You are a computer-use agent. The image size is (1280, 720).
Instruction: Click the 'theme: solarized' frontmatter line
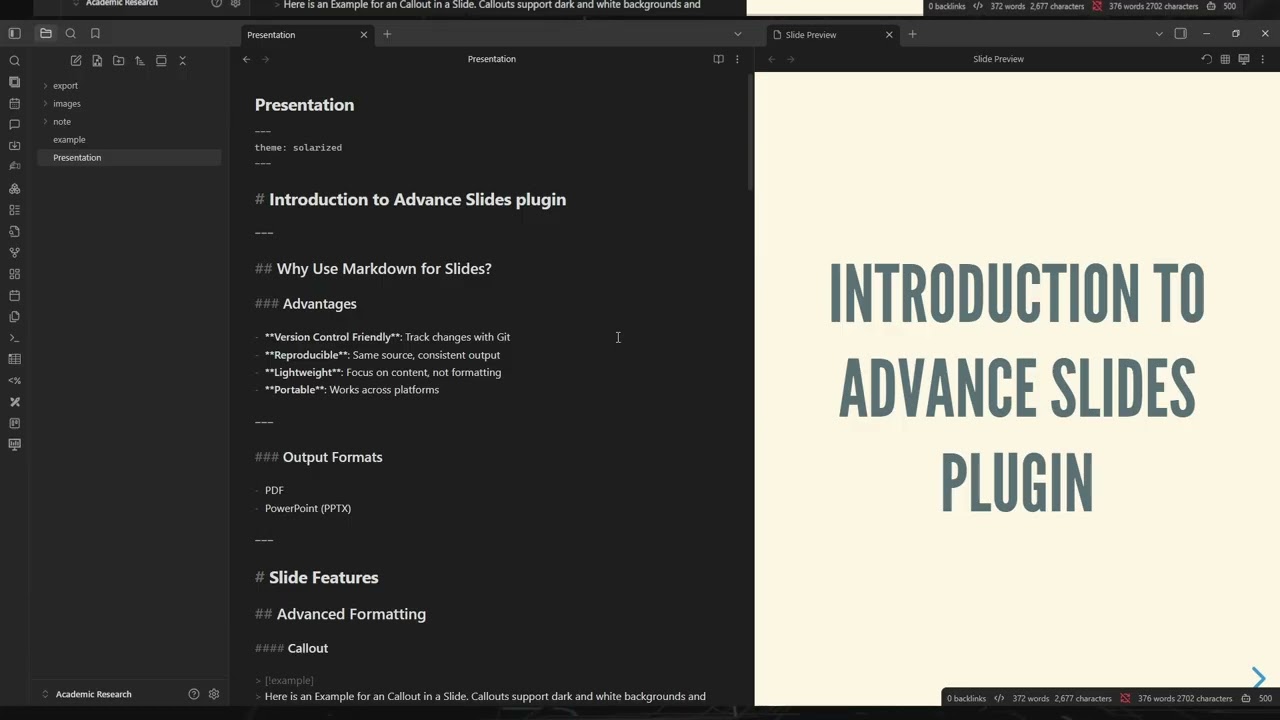(298, 148)
